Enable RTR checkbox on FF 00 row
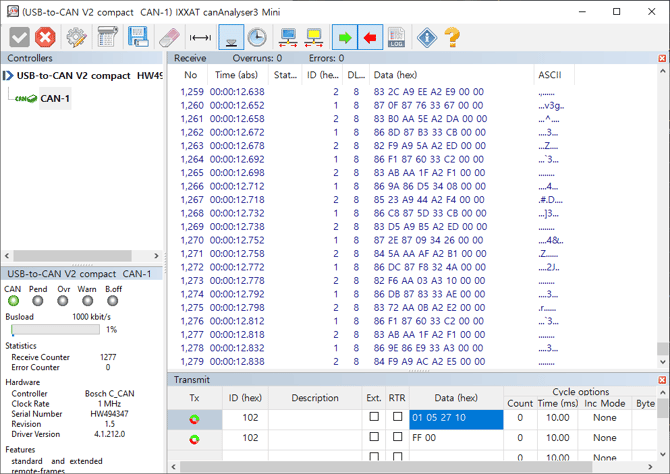The image size is (670, 474). tap(397, 437)
